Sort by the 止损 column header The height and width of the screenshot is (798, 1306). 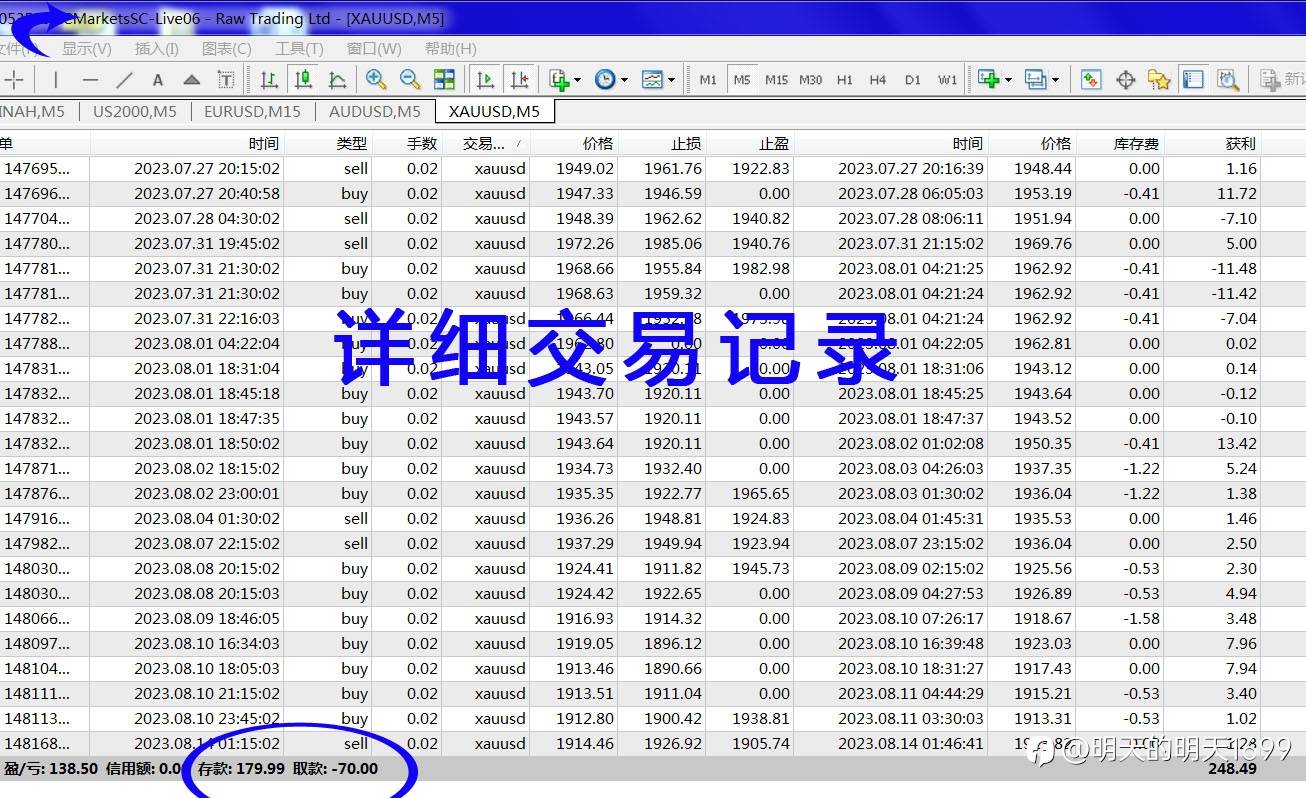[x=686, y=144]
